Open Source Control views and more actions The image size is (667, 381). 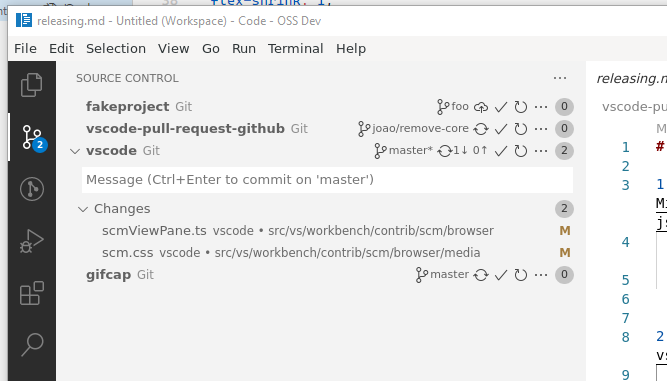(560, 78)
